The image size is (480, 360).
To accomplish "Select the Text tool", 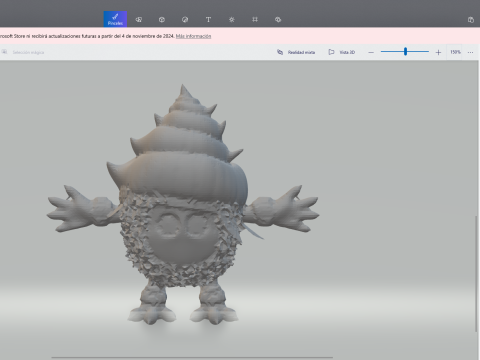I will coord(208,20).
